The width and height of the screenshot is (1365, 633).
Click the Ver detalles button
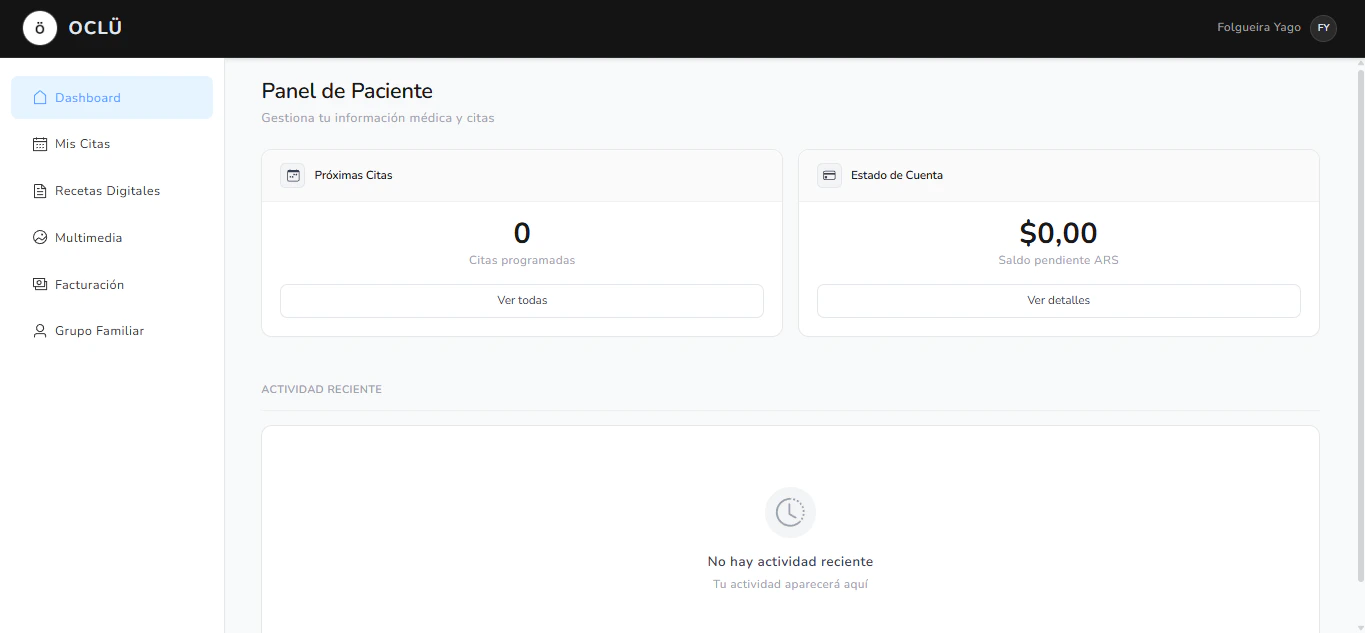[1059, 301]
